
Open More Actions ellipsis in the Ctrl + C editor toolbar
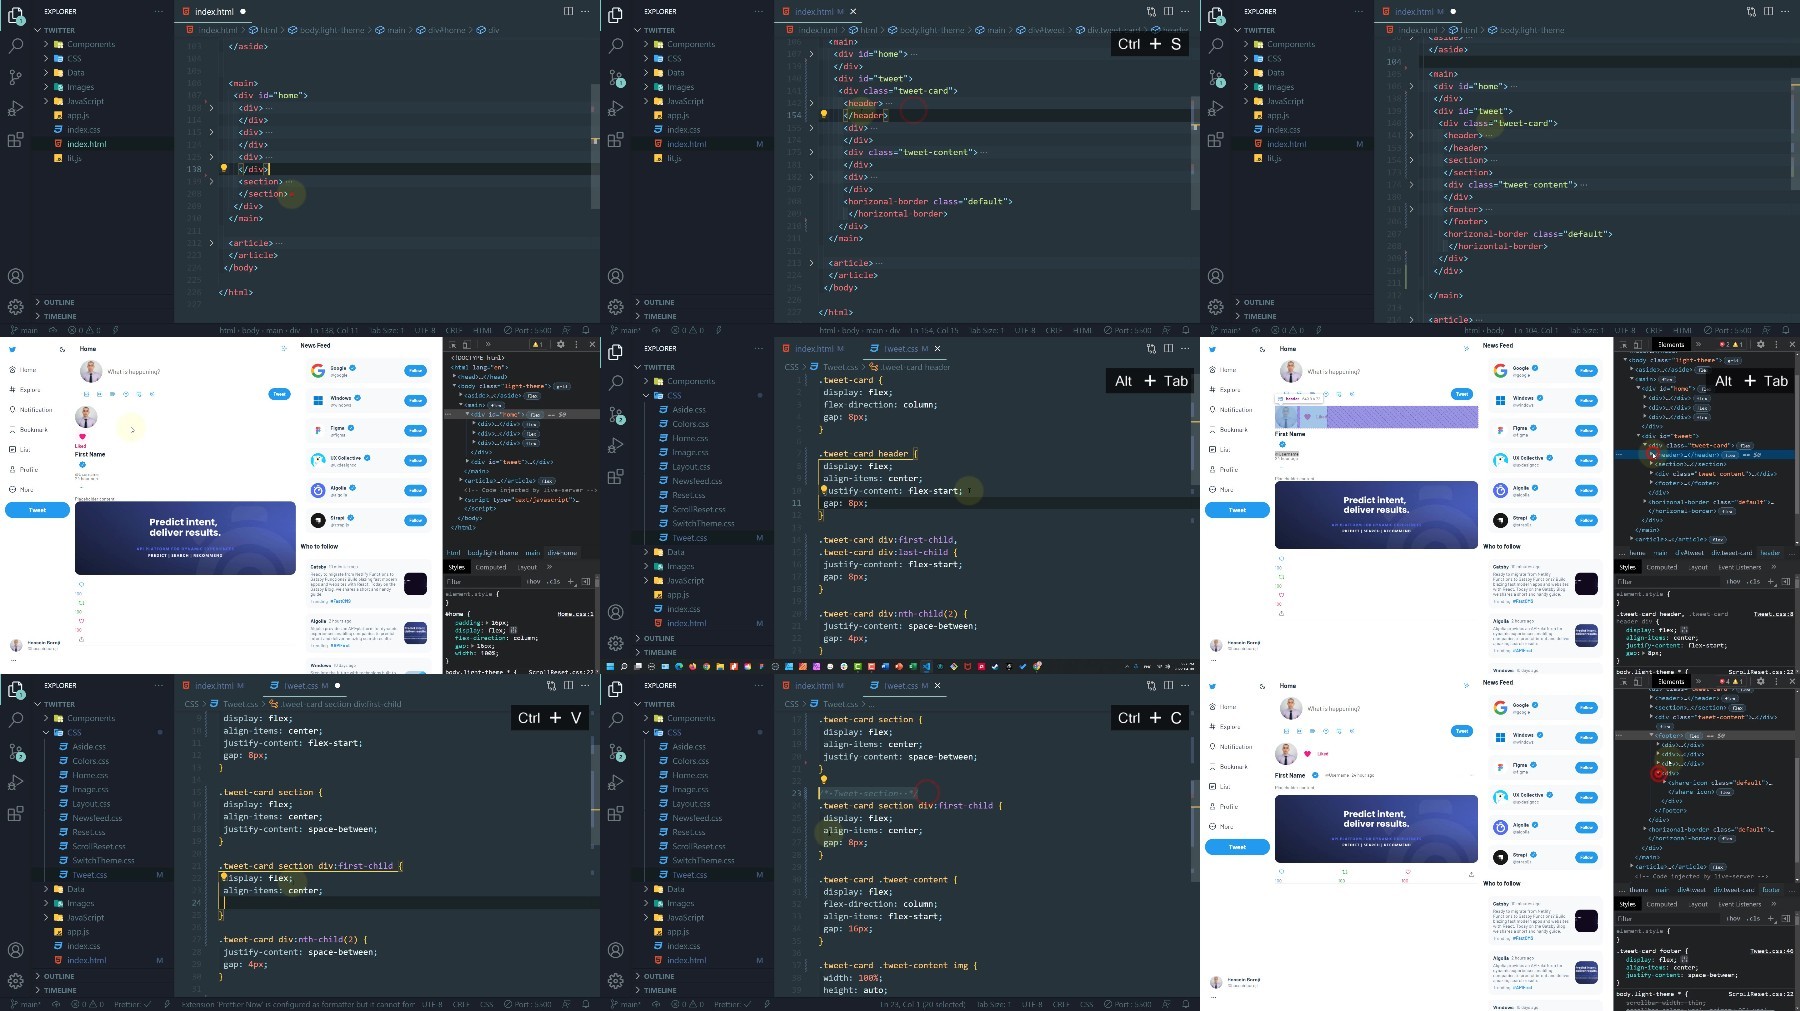(x=1185, y=686)
